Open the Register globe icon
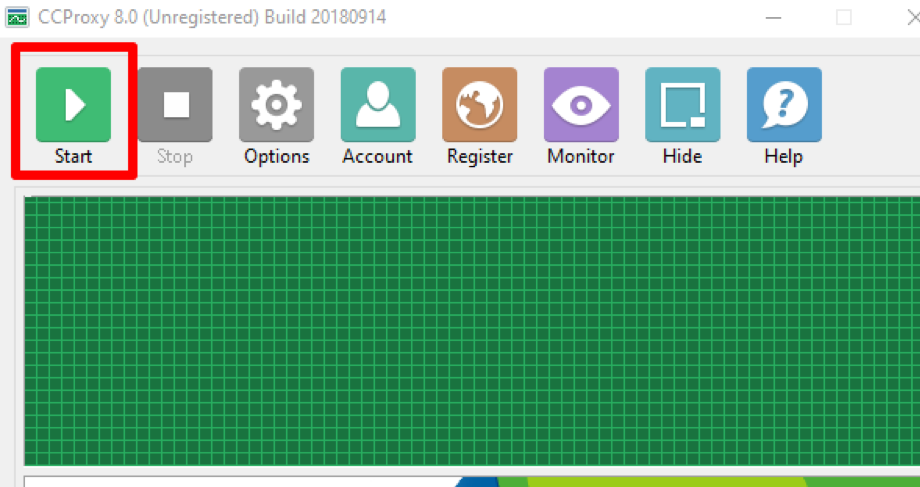Screen dimensions: 920x487 pos(479,105)
